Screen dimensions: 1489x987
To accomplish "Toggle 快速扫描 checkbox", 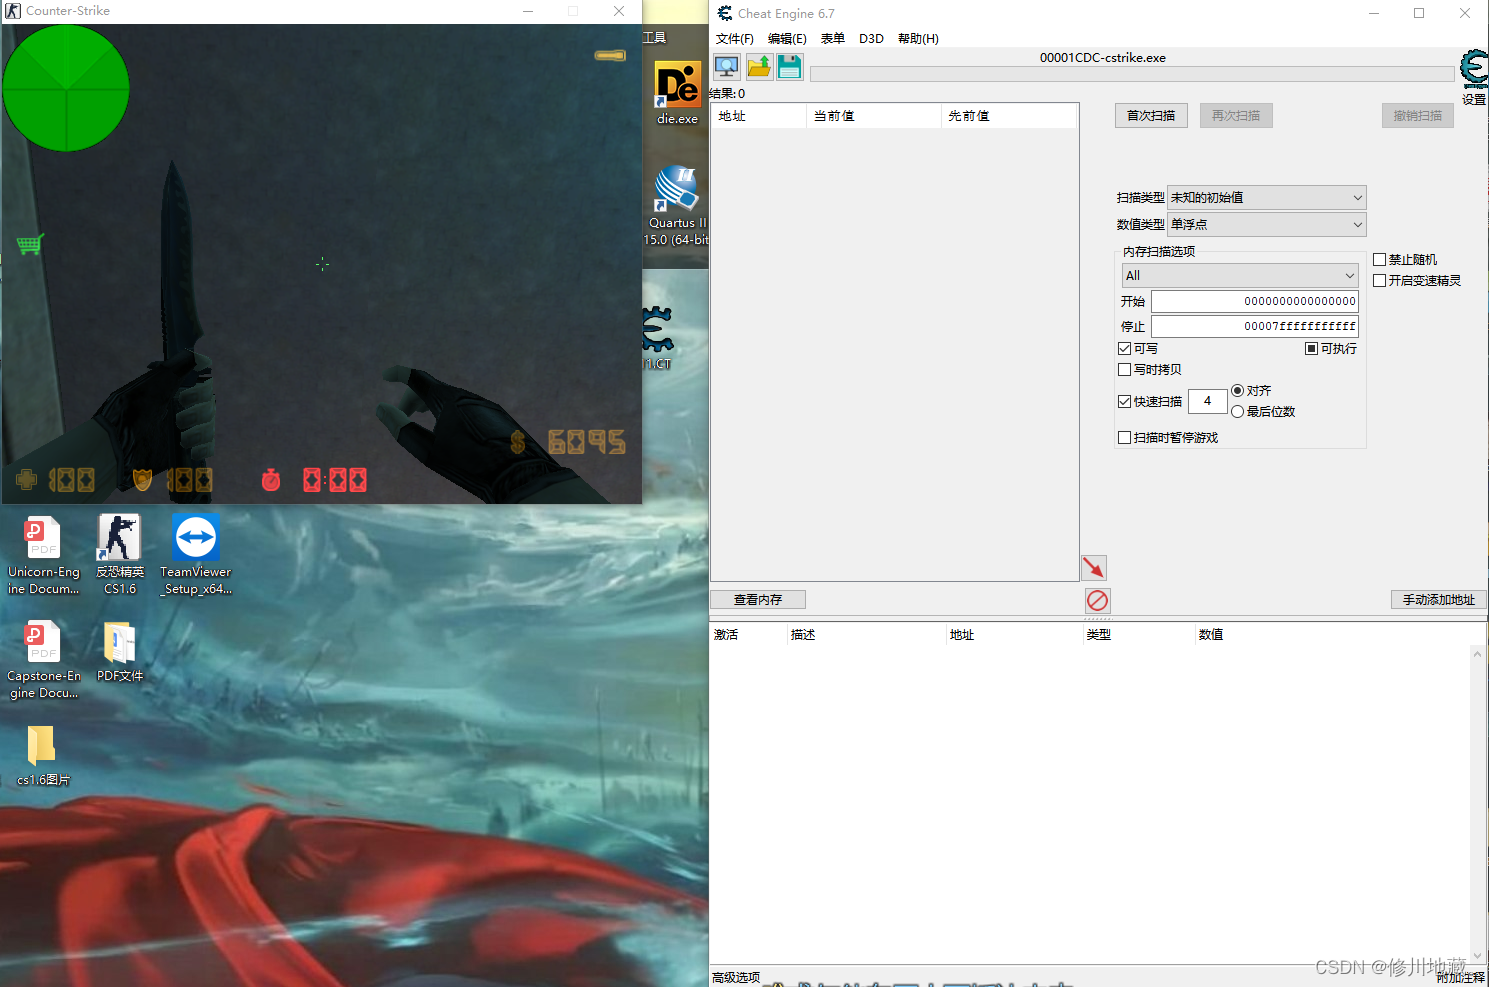I will tap(1124, 402).
